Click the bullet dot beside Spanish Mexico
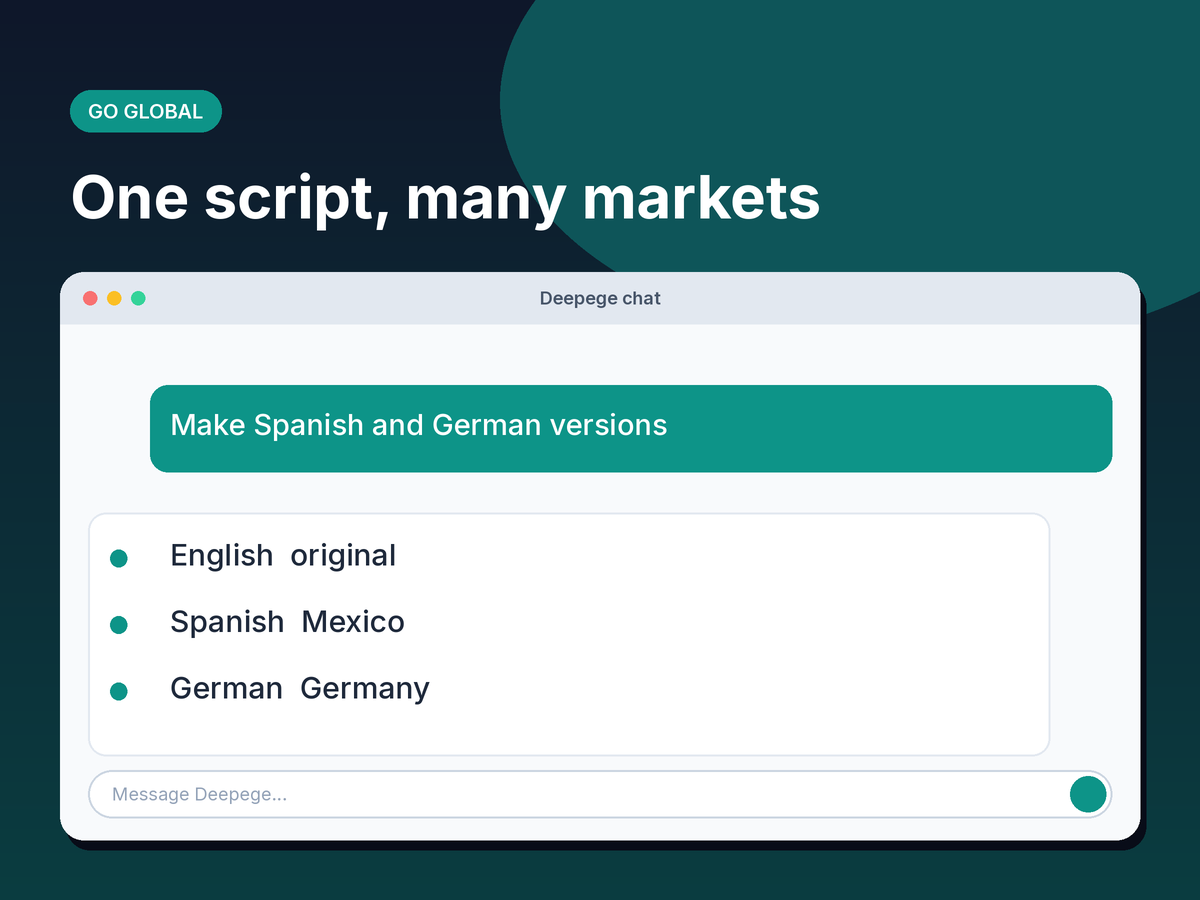The image size is (1200, 900). pos(118,625)
